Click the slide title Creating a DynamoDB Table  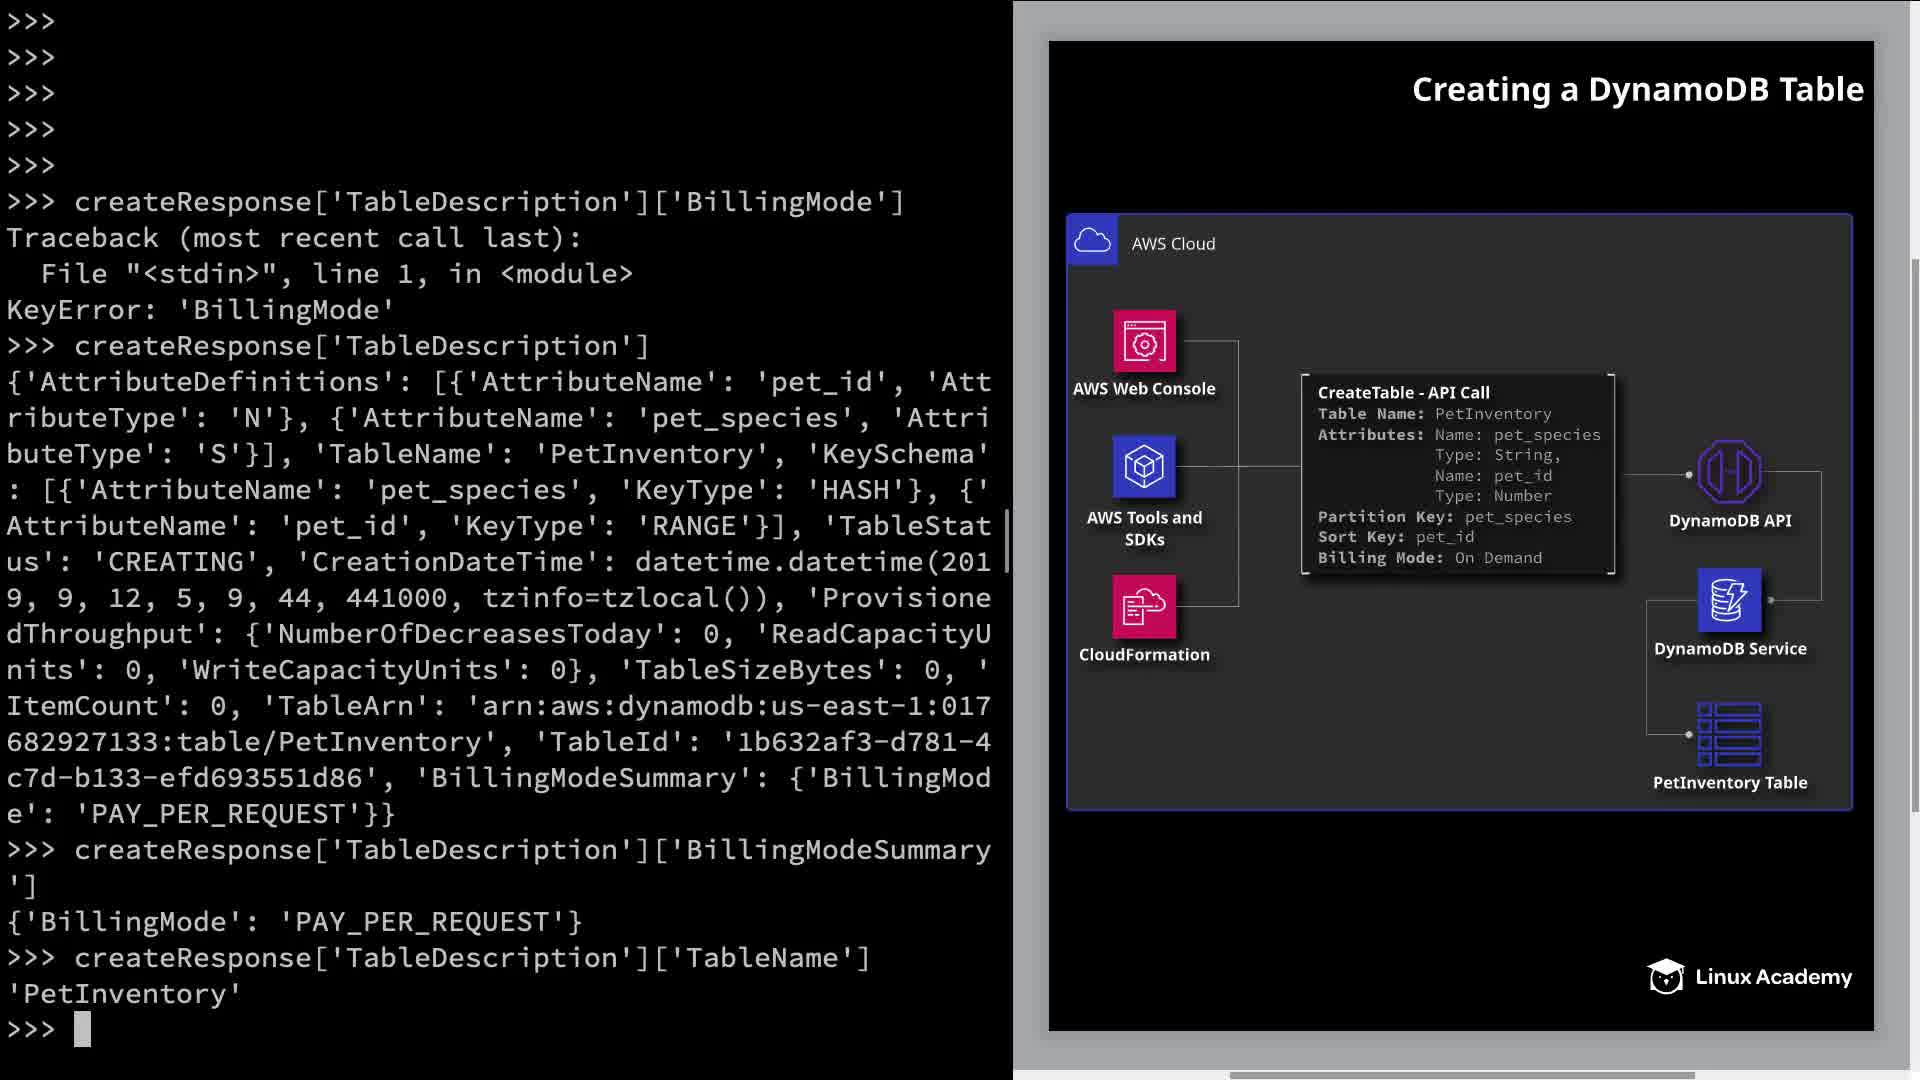coord(1637,90)
